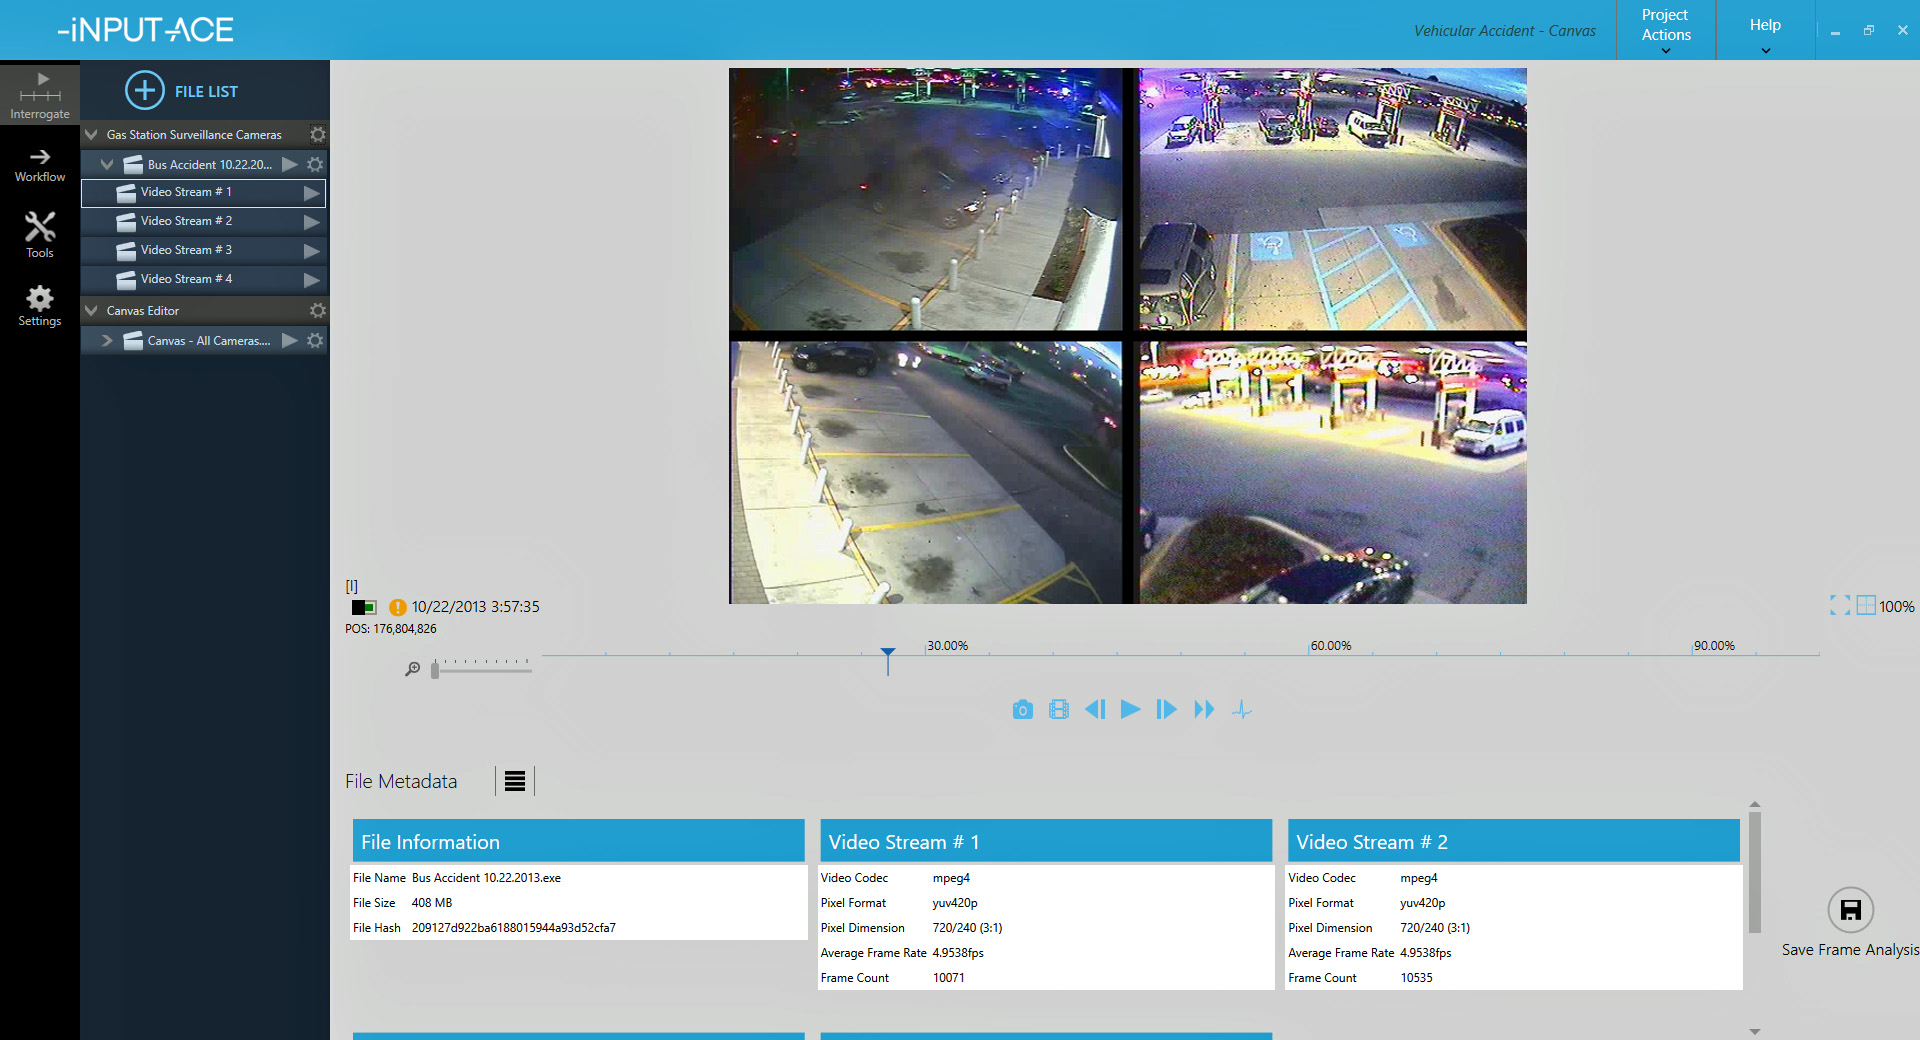Open gear settings for Gas Station Surveillance Cameras

tap(317, 134)
